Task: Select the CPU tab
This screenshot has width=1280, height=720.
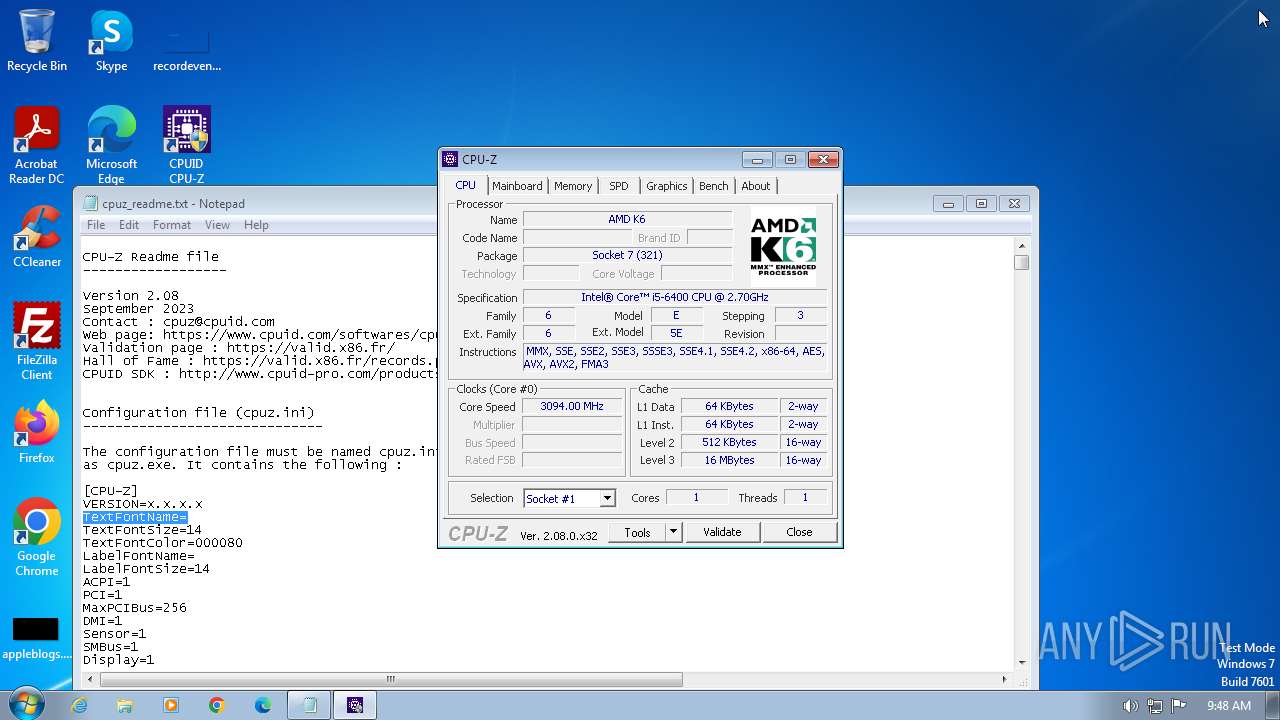Action: [x=466, y=185]
